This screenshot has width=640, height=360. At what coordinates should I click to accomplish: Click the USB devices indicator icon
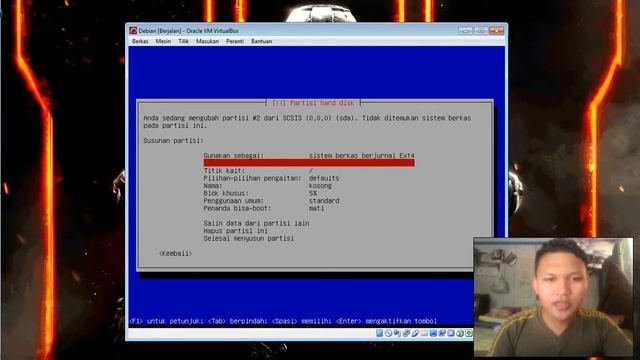[415, 333]
